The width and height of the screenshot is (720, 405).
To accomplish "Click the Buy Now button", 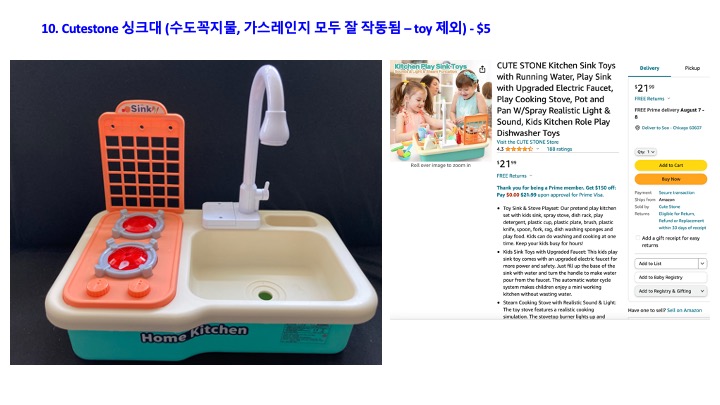I will coord(671,179).
